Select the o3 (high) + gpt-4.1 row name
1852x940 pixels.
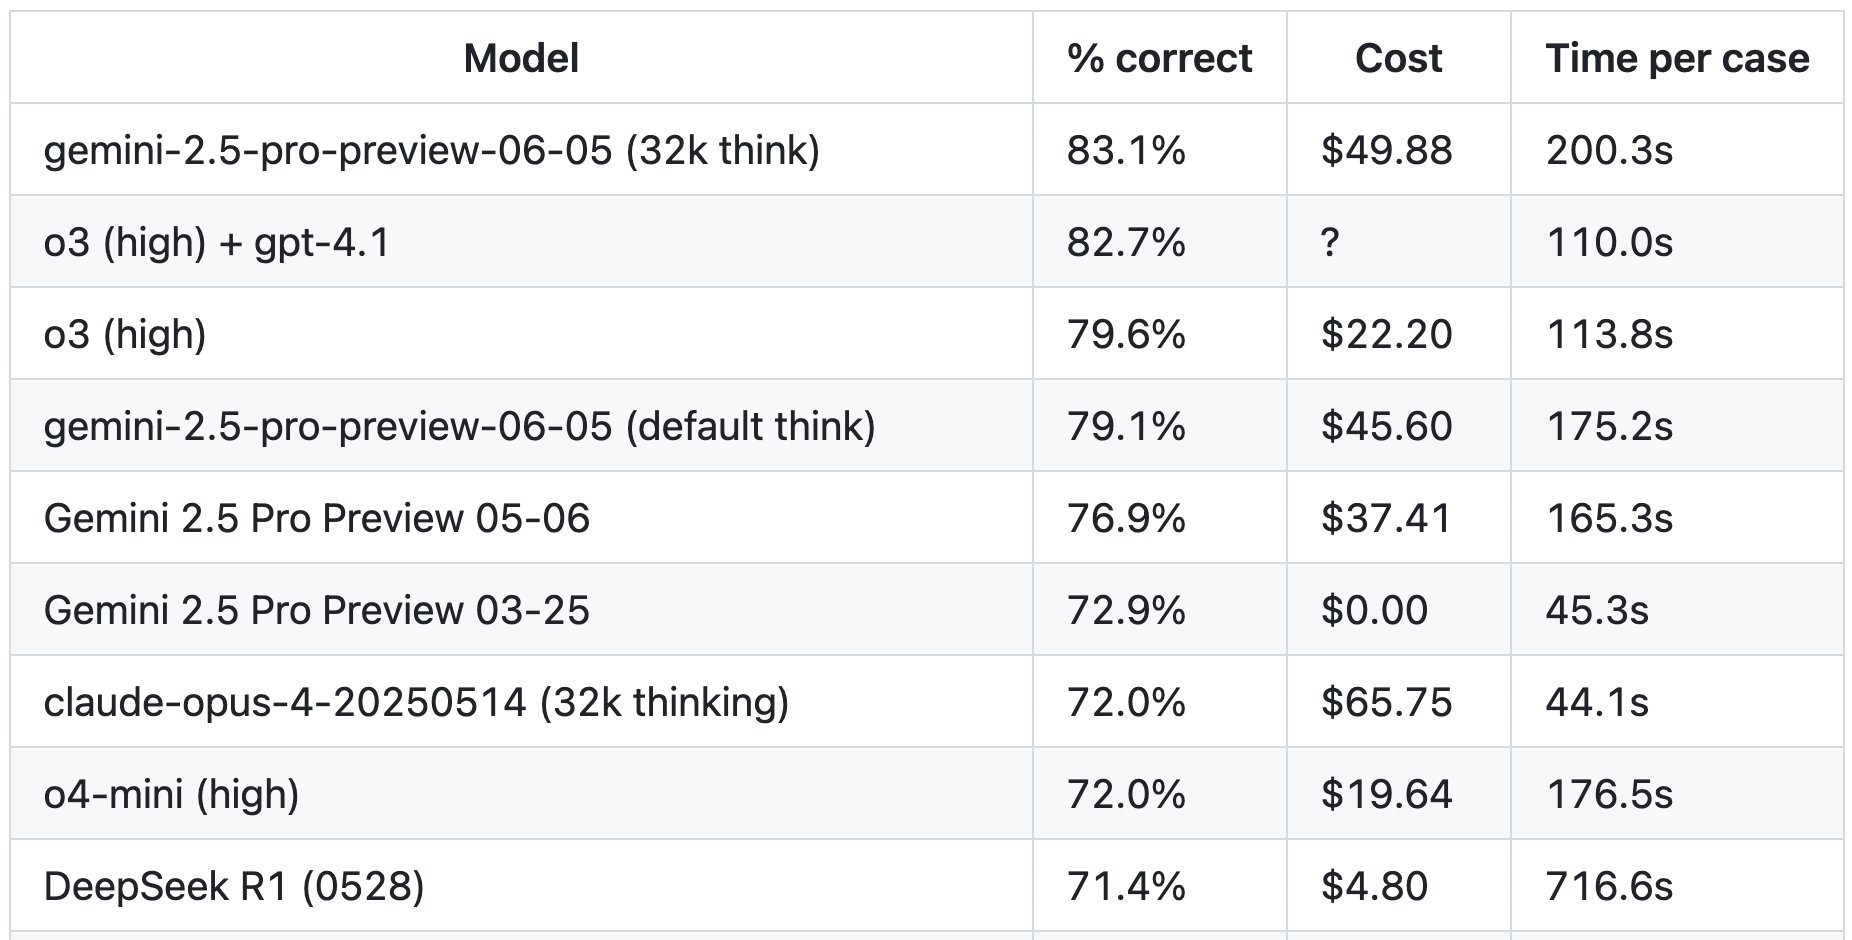pyautogui.click(x=217, y=242)
